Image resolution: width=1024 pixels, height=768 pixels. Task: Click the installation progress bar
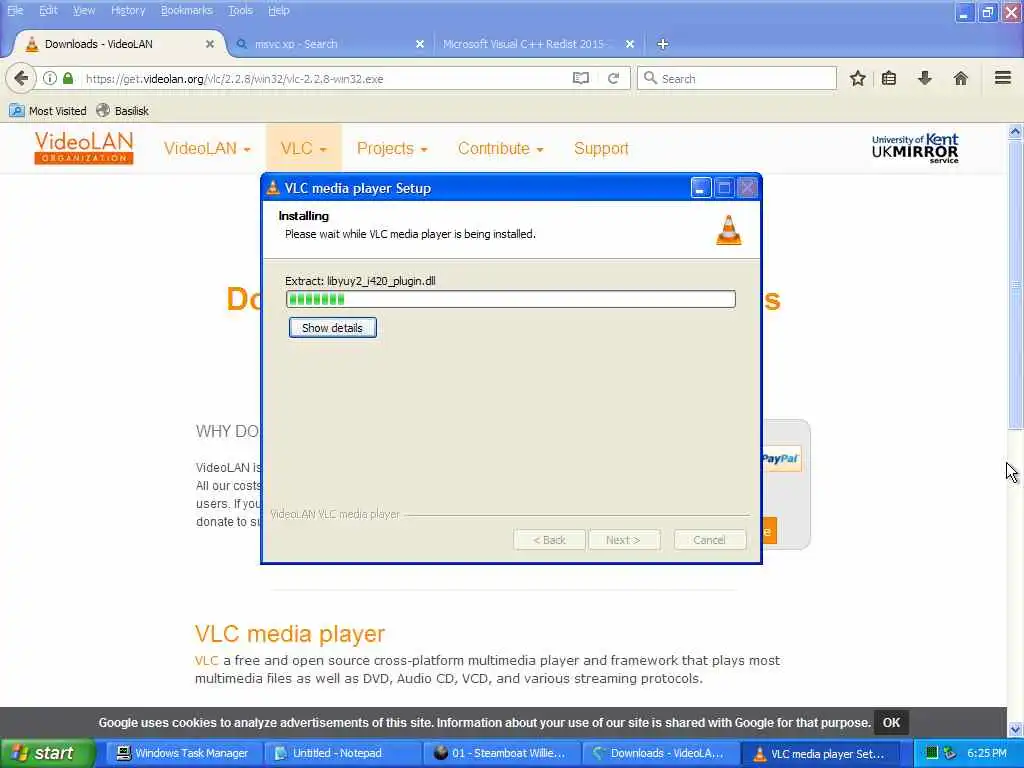click(x=511, y=299)
